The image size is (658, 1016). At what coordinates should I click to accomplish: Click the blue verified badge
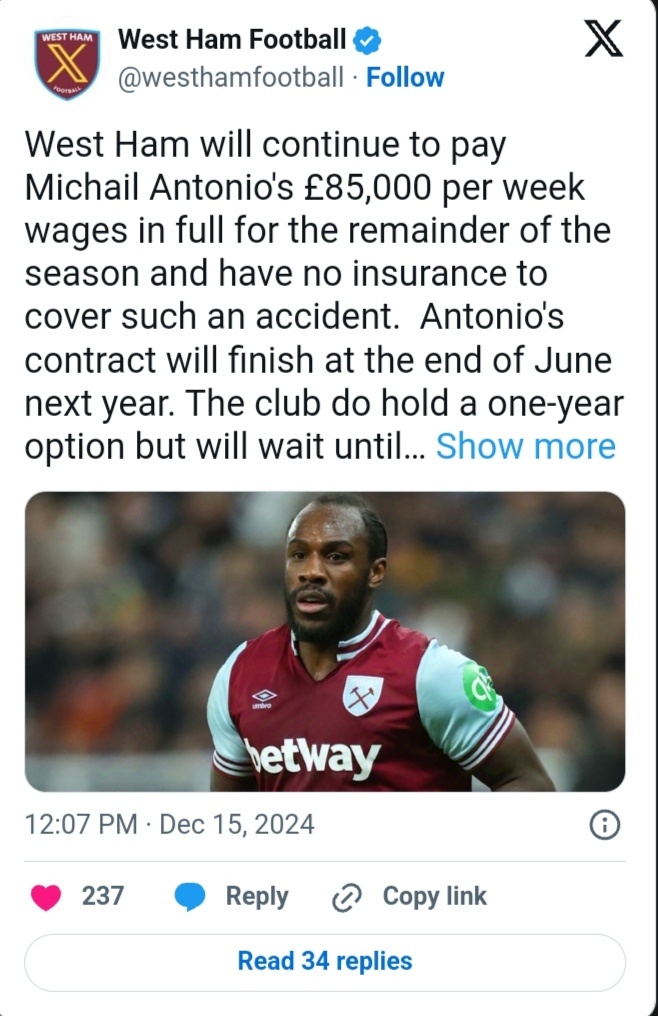[368, 41]
